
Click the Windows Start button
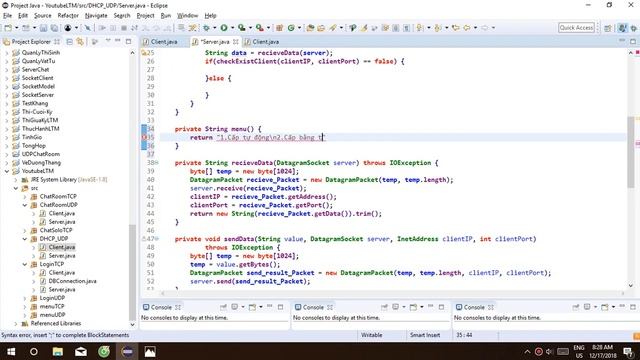pos(11,351)
